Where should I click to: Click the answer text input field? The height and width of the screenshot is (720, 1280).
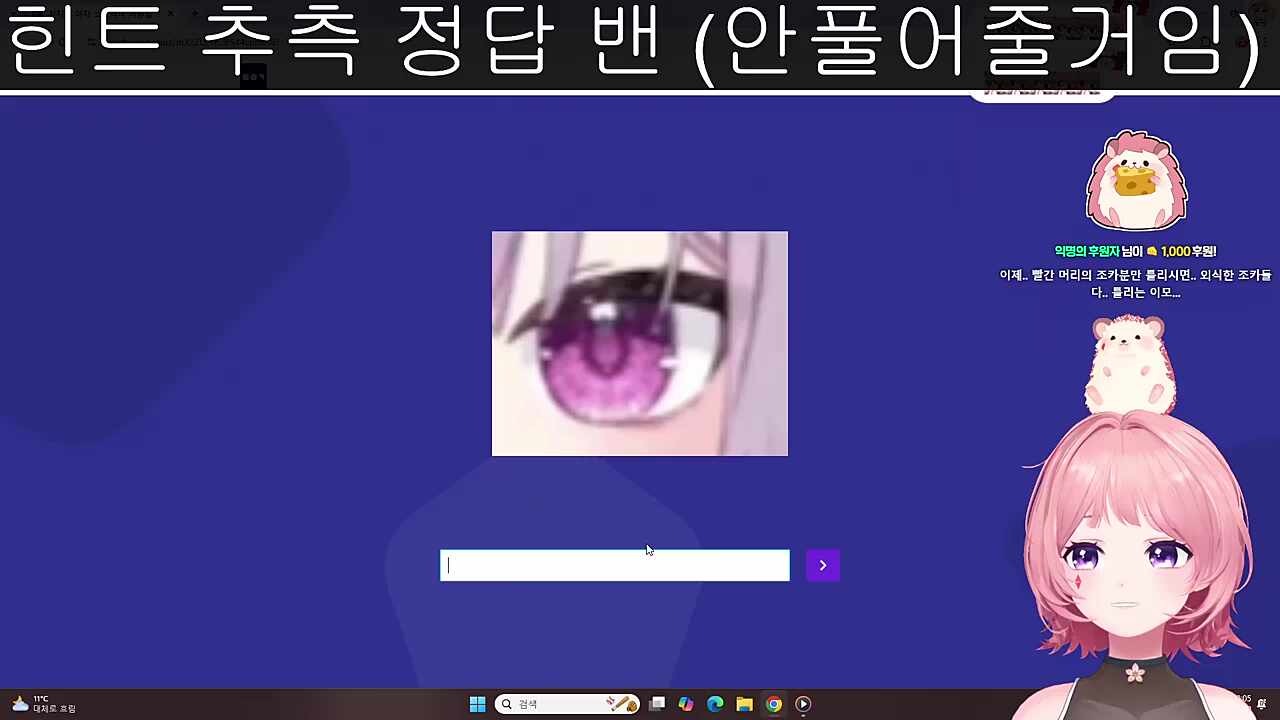(615, 565)
